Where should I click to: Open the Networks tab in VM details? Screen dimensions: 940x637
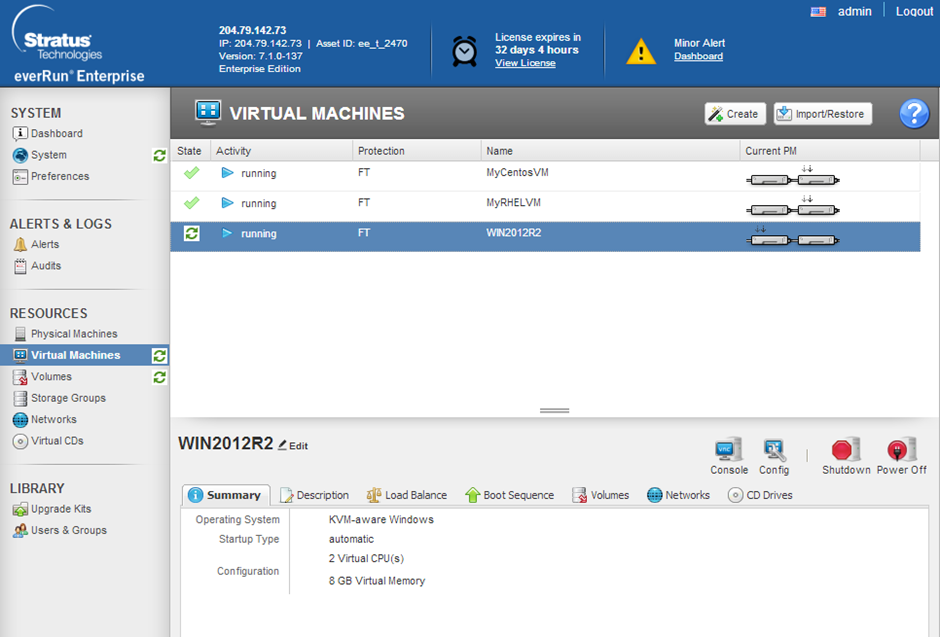[679, 495]
